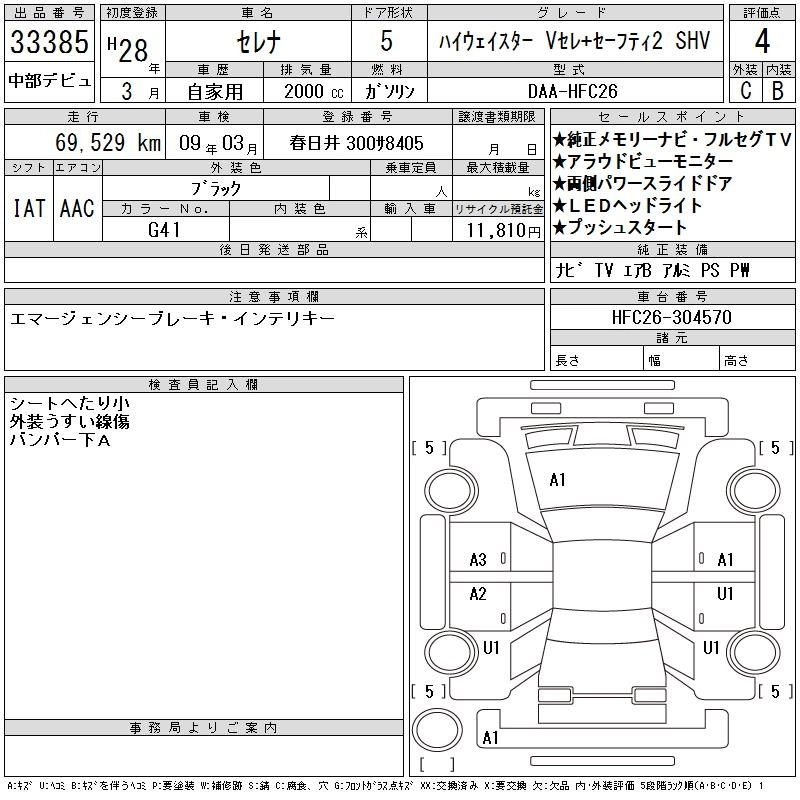Viewport: 800px width, 800px height.
Task: Select sales point 両側パワースライドドア
Action: click(642, 184)
